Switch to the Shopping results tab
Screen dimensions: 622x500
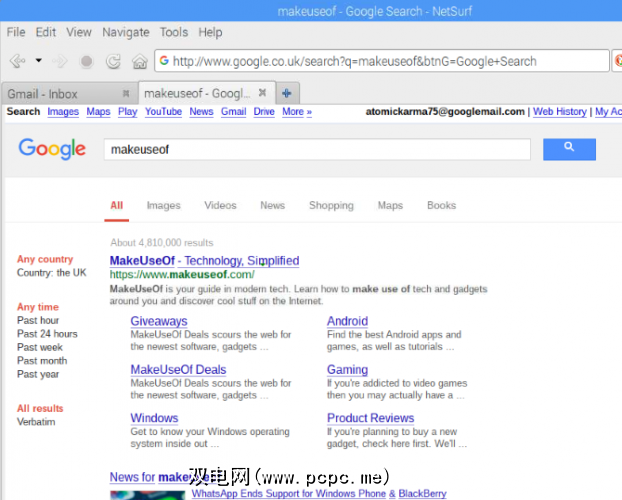(331, 206)
